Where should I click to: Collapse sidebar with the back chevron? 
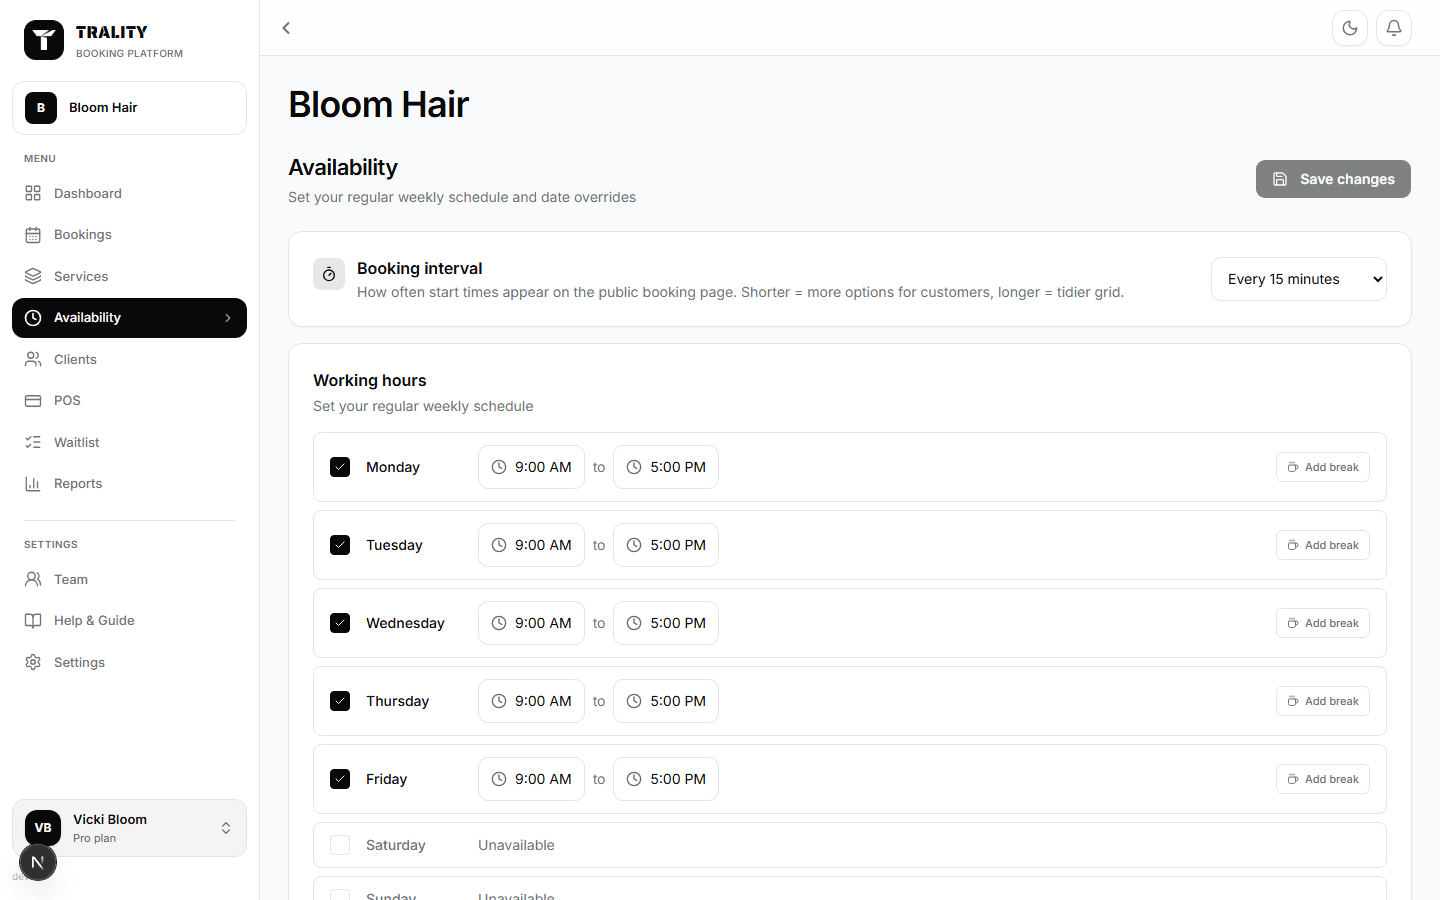point(286,28)
